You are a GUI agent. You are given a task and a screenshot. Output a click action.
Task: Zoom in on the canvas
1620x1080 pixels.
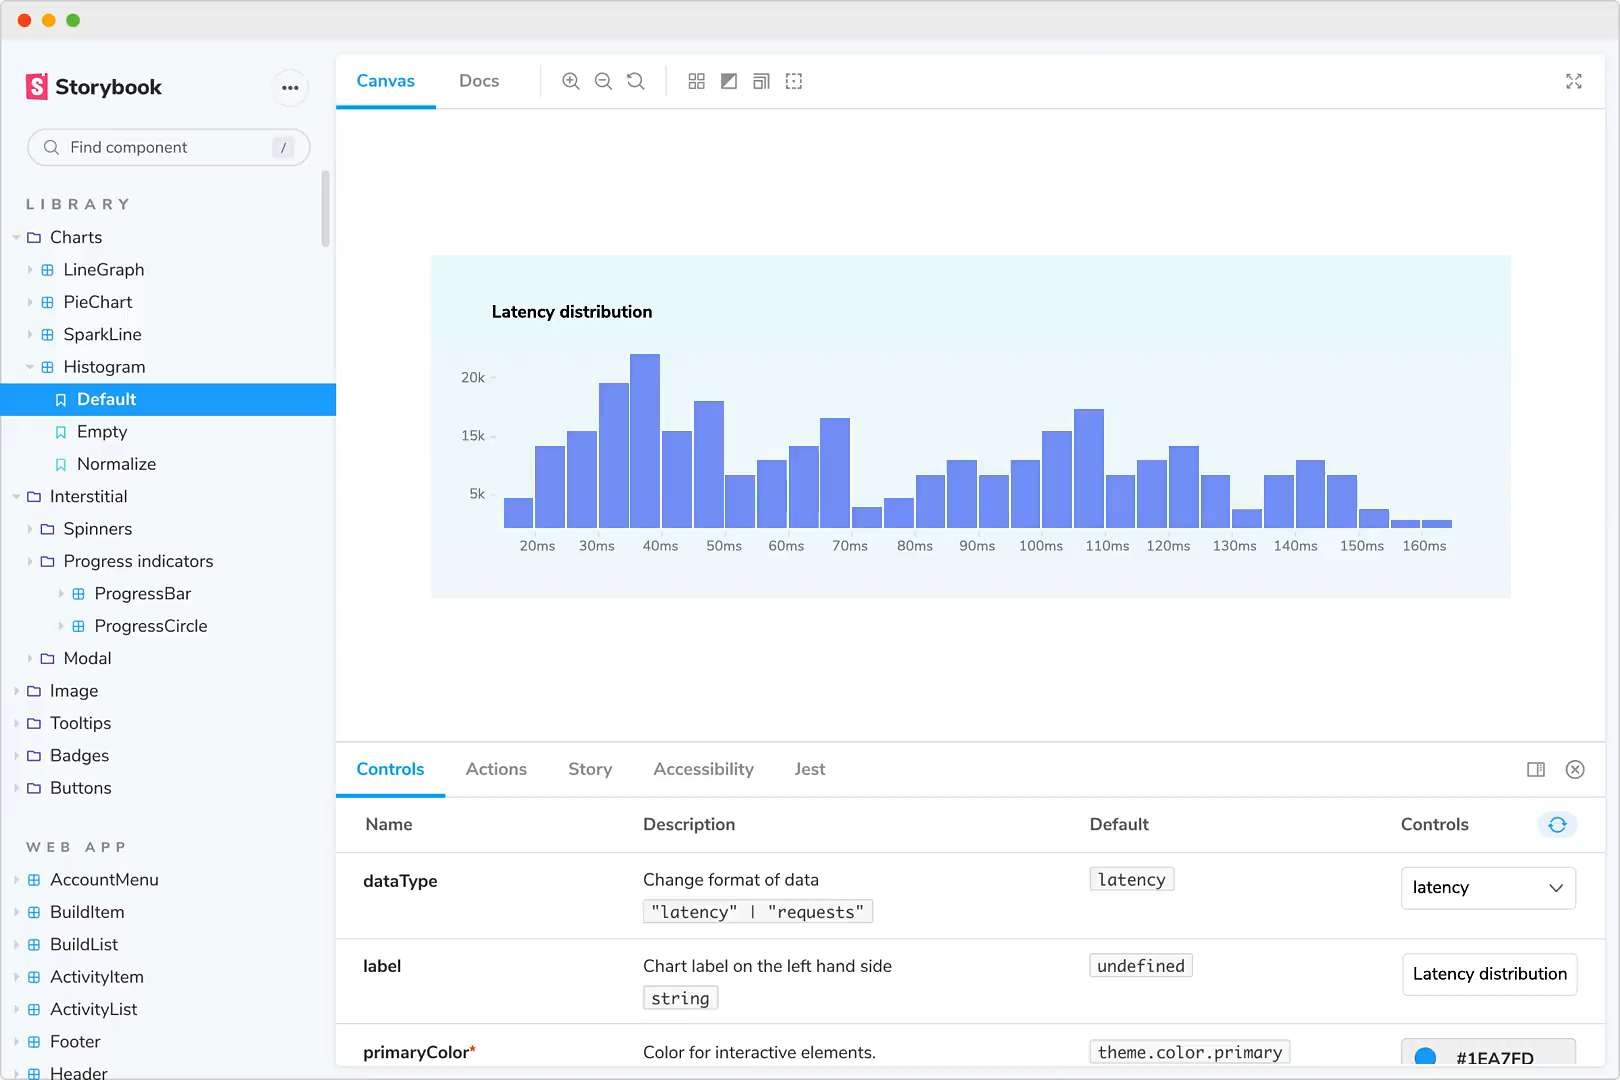[571, 81]
